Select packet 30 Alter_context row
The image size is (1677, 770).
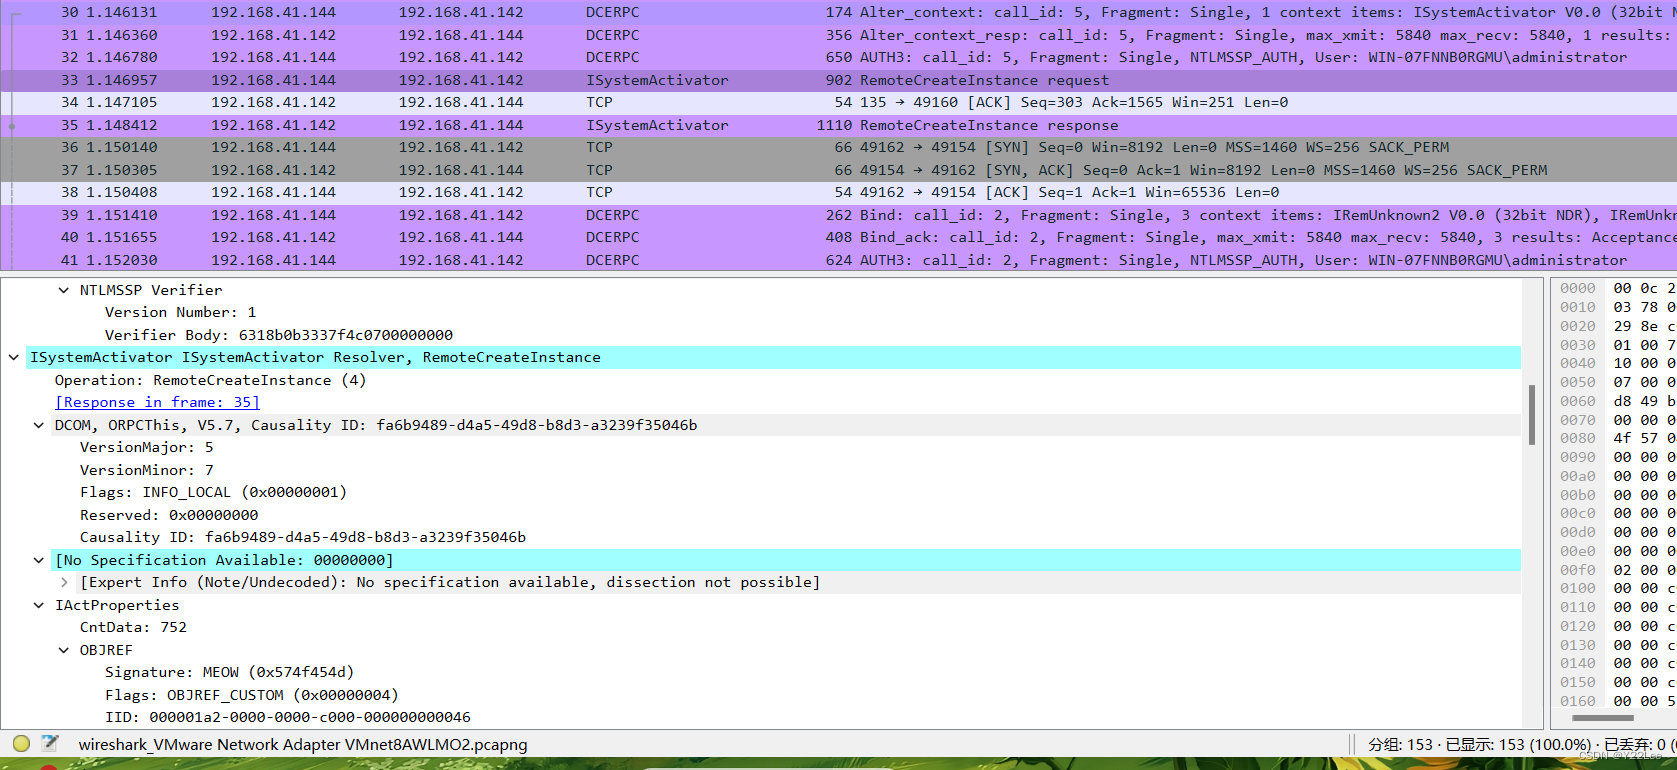point(838,12)
